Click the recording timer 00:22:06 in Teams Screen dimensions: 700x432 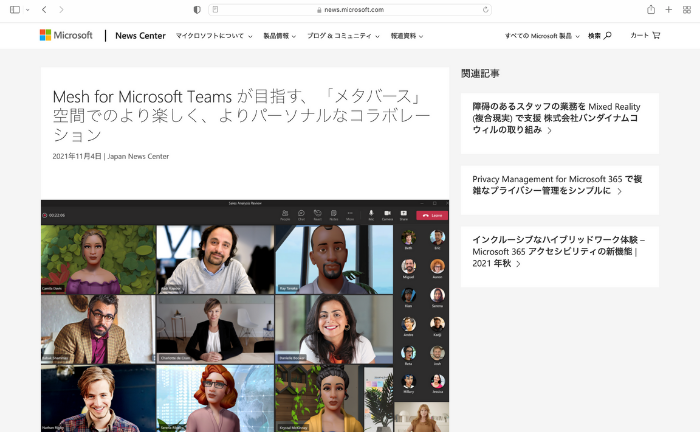point(54,216)
